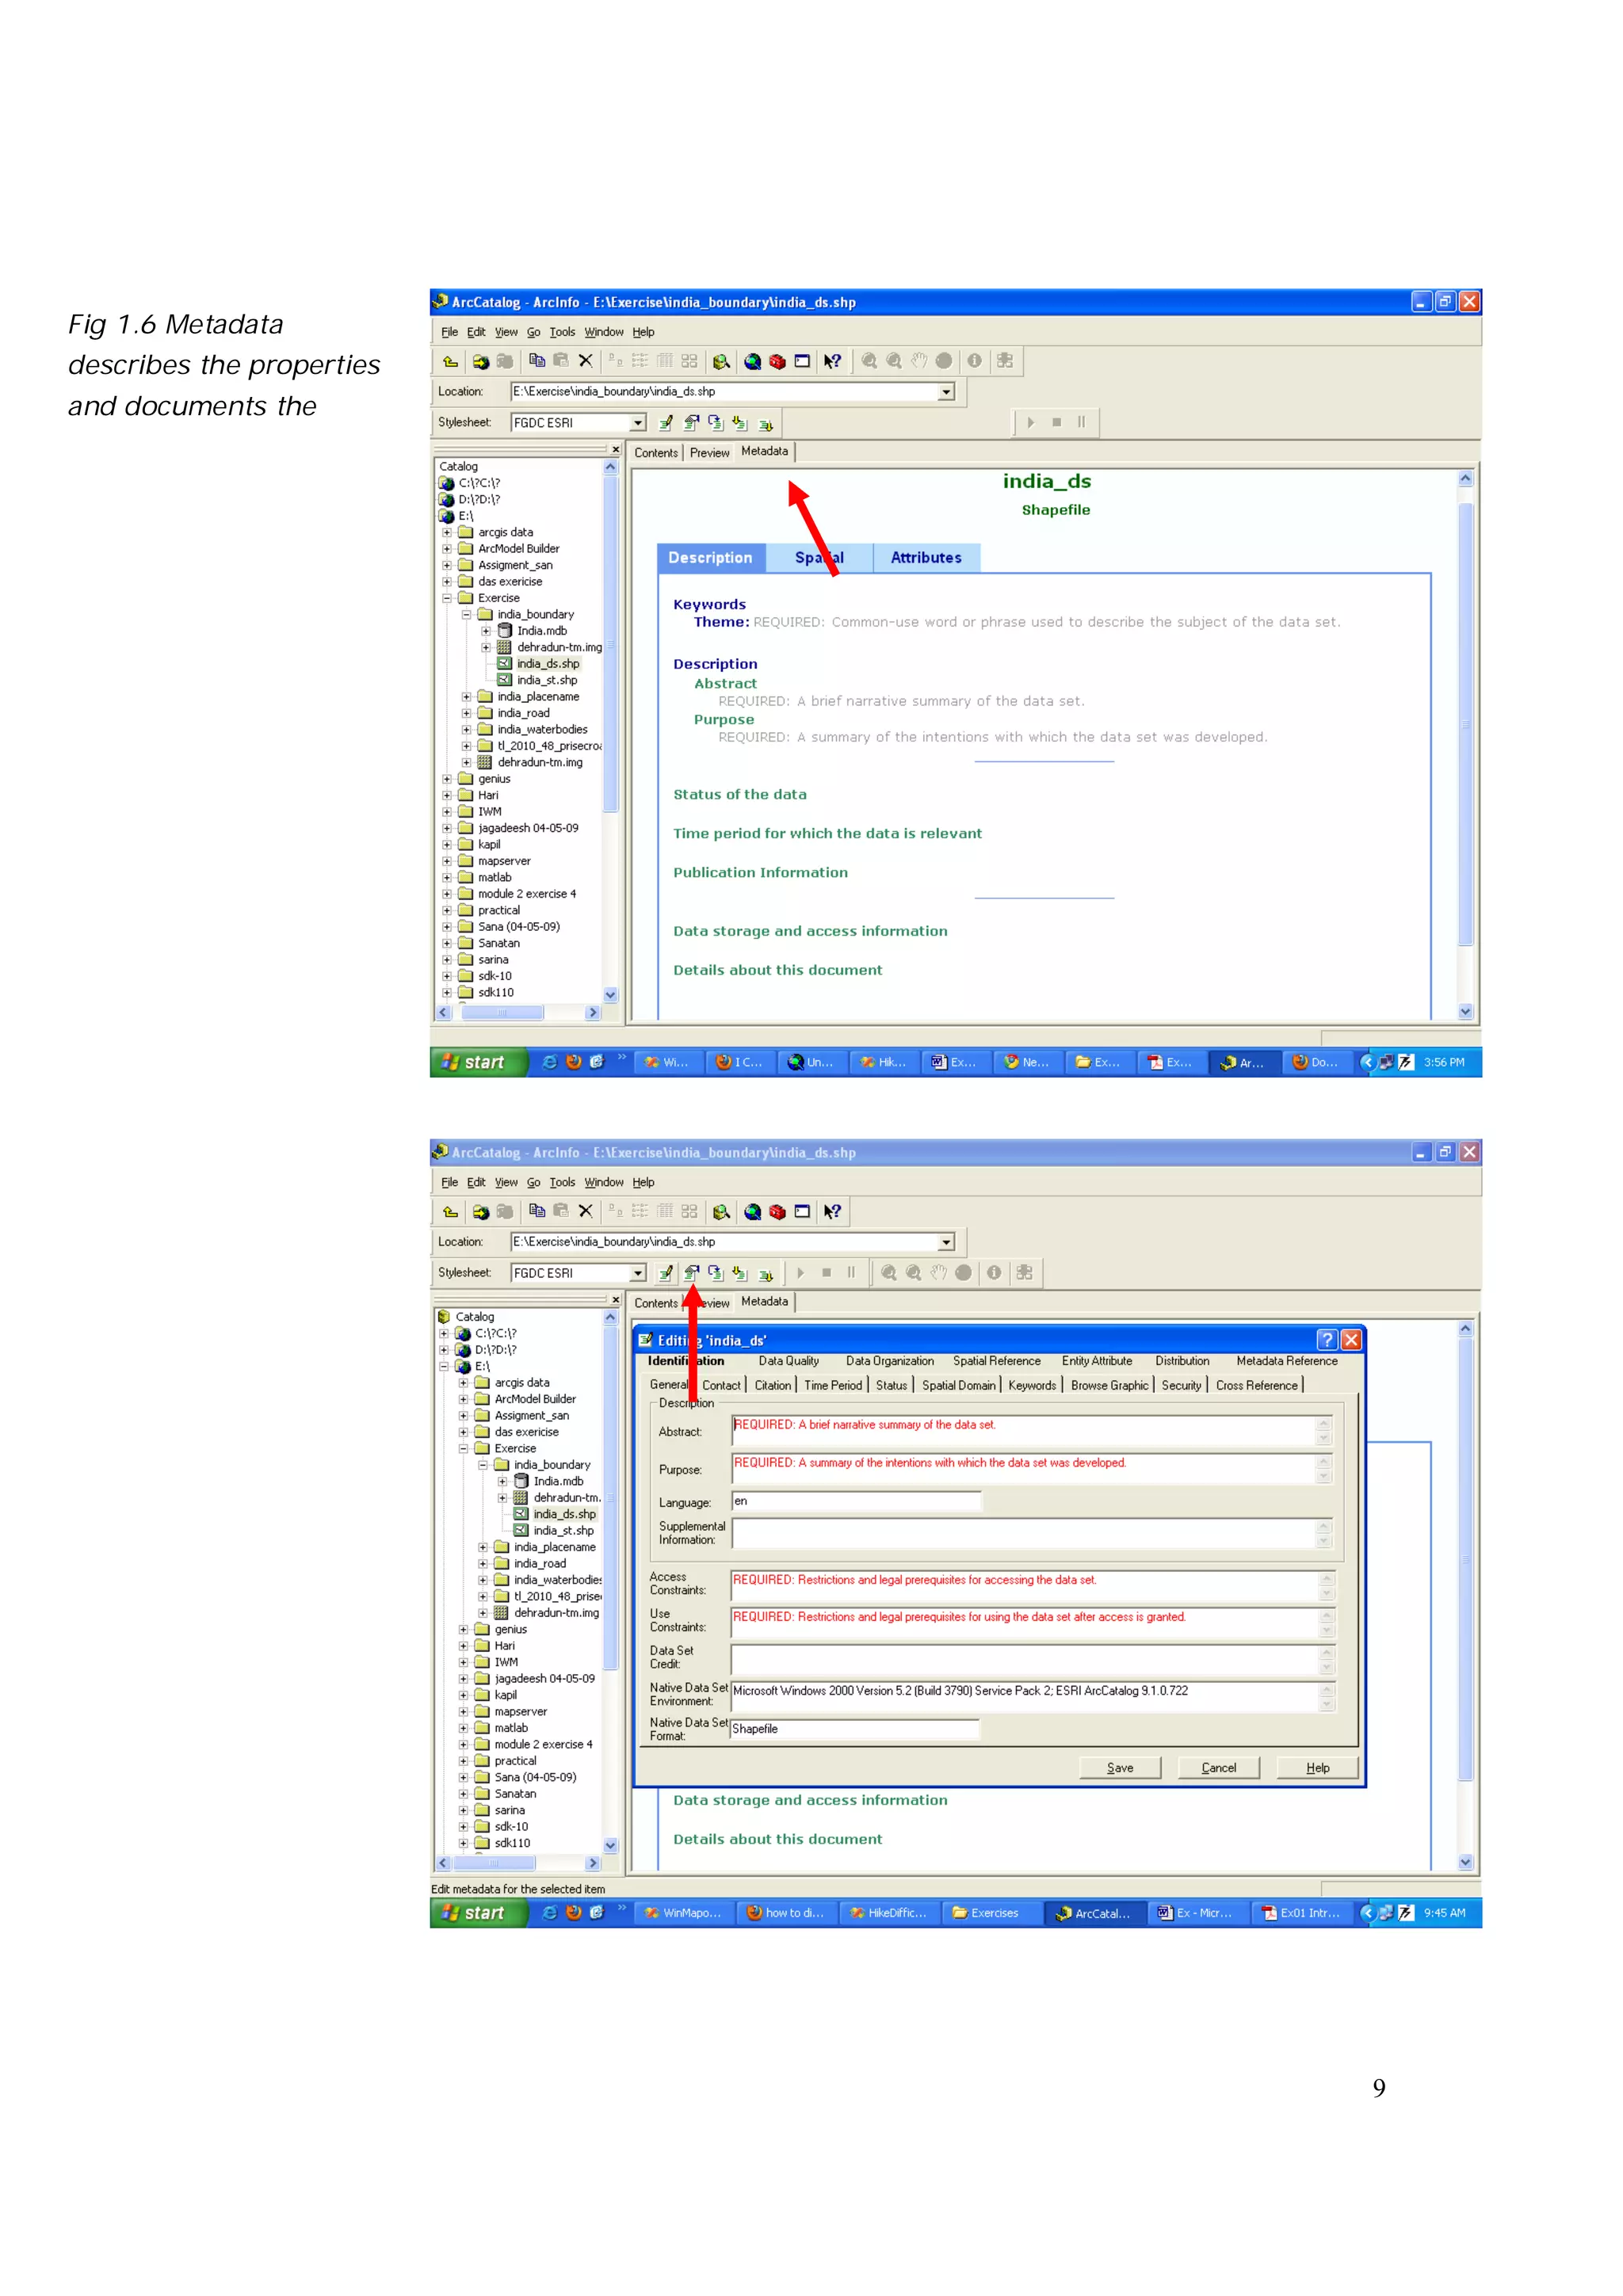Click Connect to Folder icon in lower window
Screen dimensions: 1623x2296
pyautogui.click(x=481, y=1212)
